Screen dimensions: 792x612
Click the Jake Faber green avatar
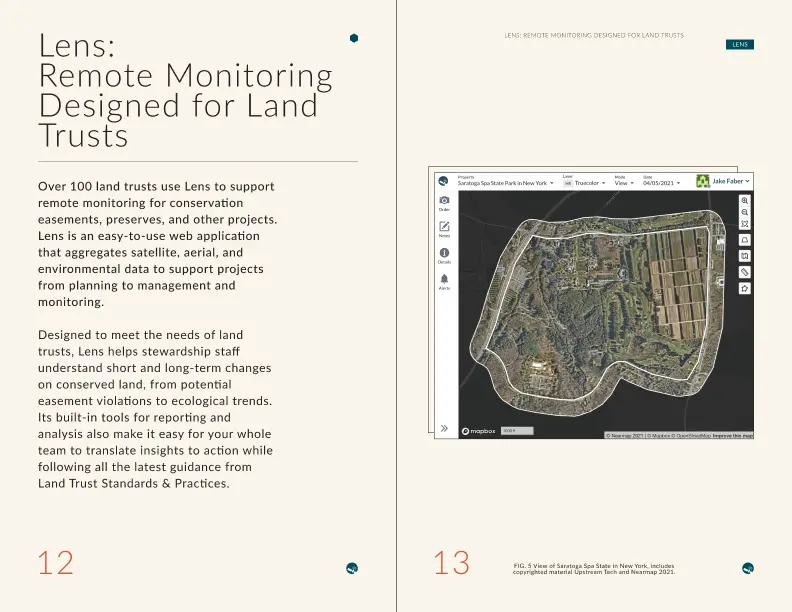click(703, 181)
